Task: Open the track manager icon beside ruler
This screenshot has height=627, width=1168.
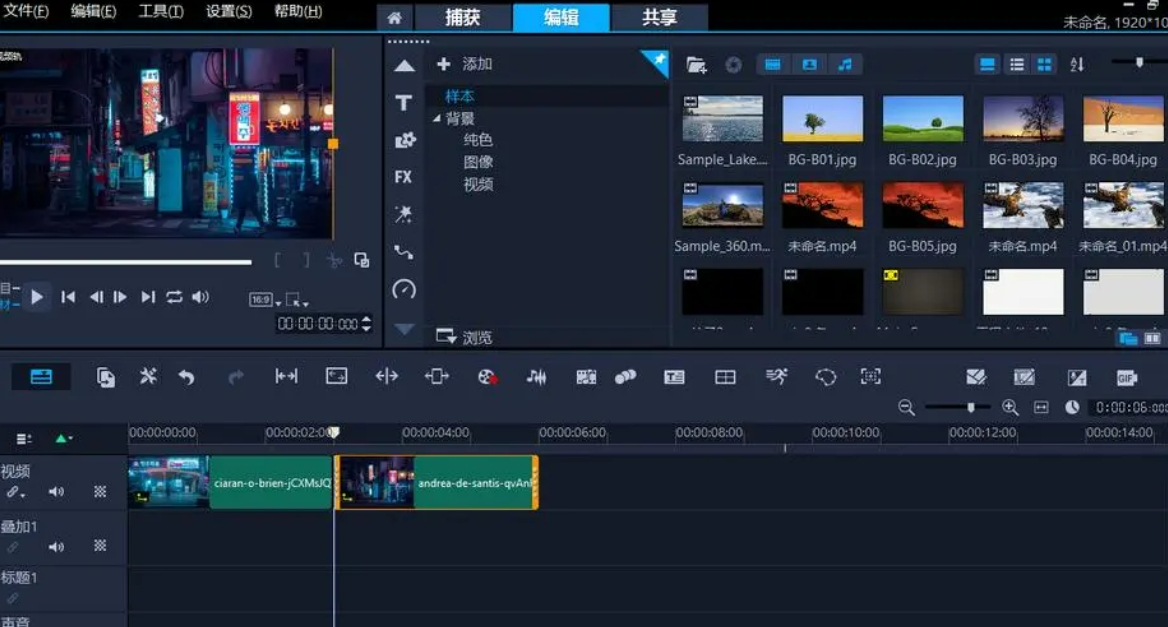Action: [24, 439]
